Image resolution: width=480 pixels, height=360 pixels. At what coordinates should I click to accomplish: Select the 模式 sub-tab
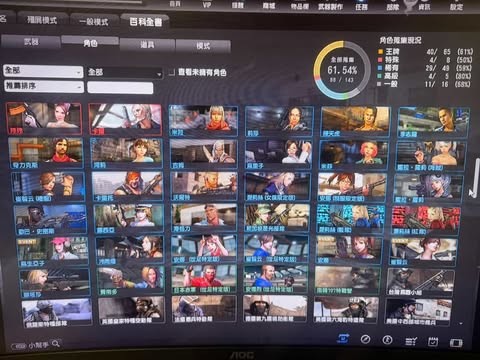tap(203, 46)
